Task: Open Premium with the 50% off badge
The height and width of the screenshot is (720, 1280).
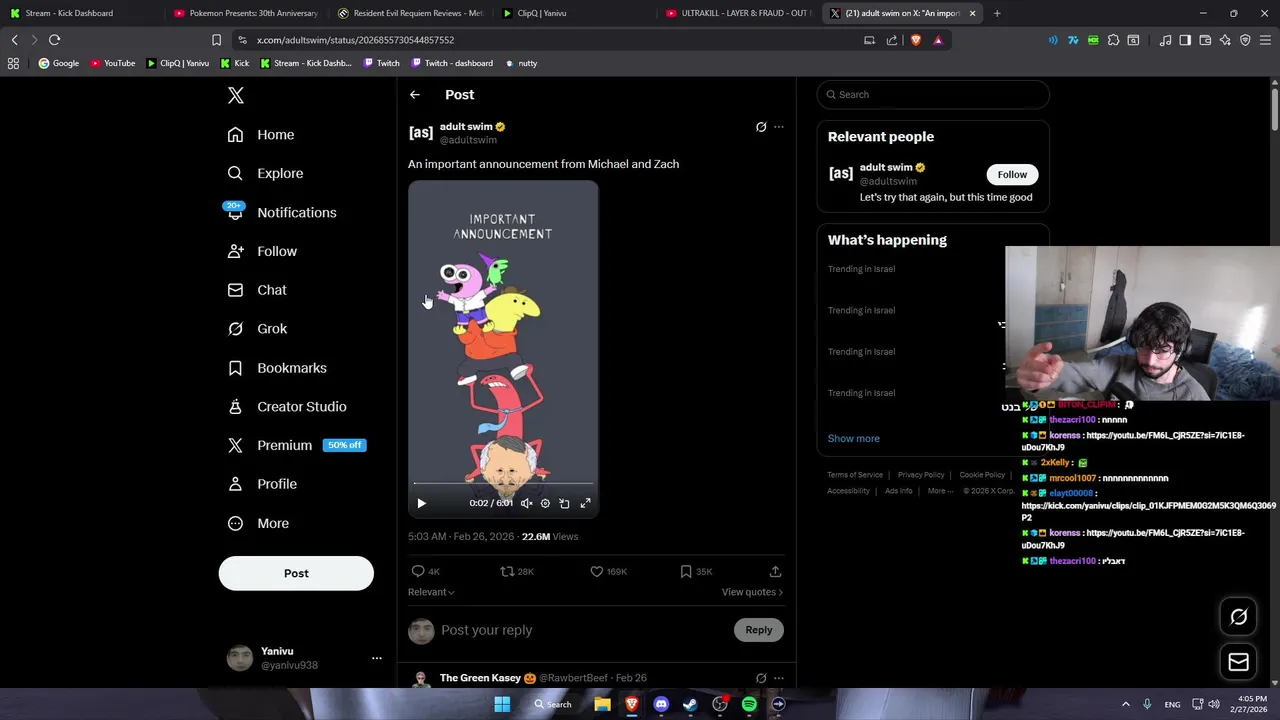Action: [x=297, y=445]
